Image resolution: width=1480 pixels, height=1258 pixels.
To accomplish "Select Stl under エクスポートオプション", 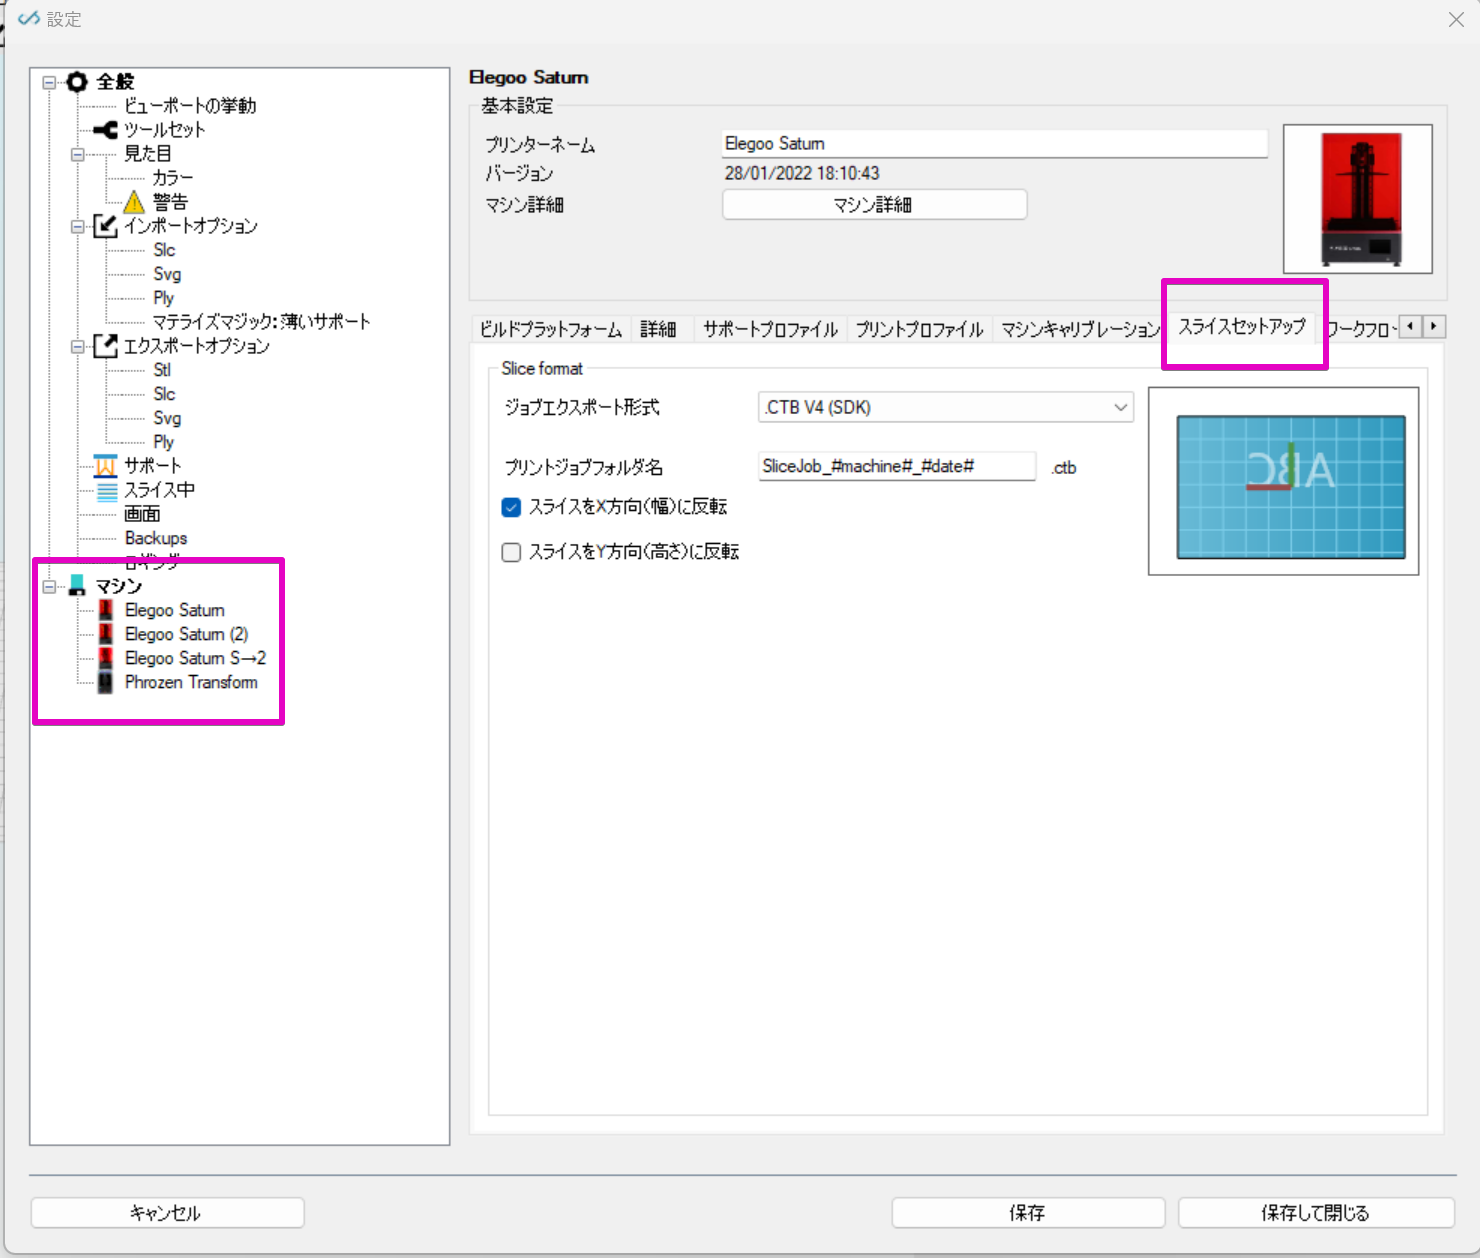I will (162, 370).
